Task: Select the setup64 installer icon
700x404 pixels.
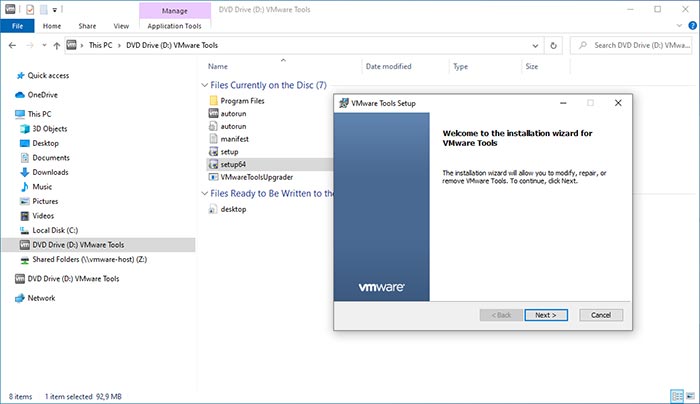Action: [x=213, y=164]
